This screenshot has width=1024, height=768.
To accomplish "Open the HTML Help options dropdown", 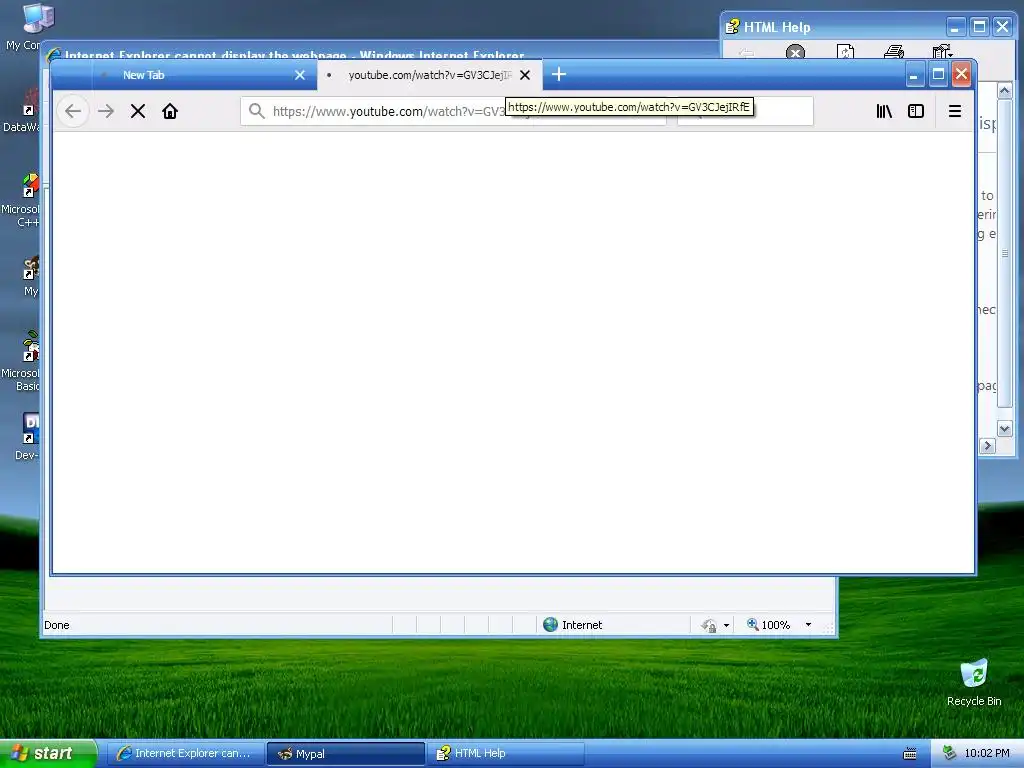I will pyautogui.click(x=942, y=52).
